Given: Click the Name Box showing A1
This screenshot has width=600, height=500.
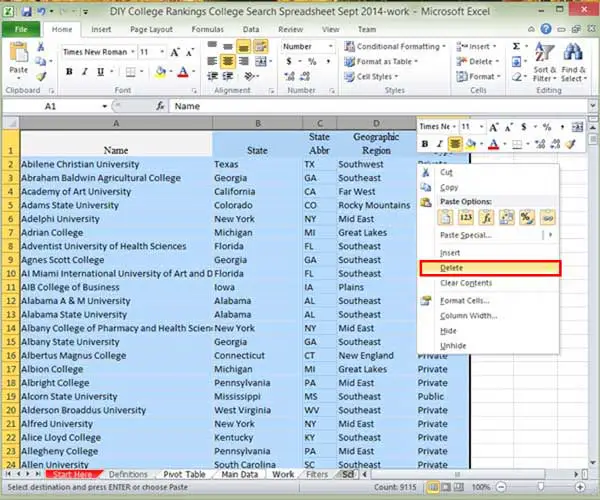Looking at the screenshot, I should click(x=51, y=106).
